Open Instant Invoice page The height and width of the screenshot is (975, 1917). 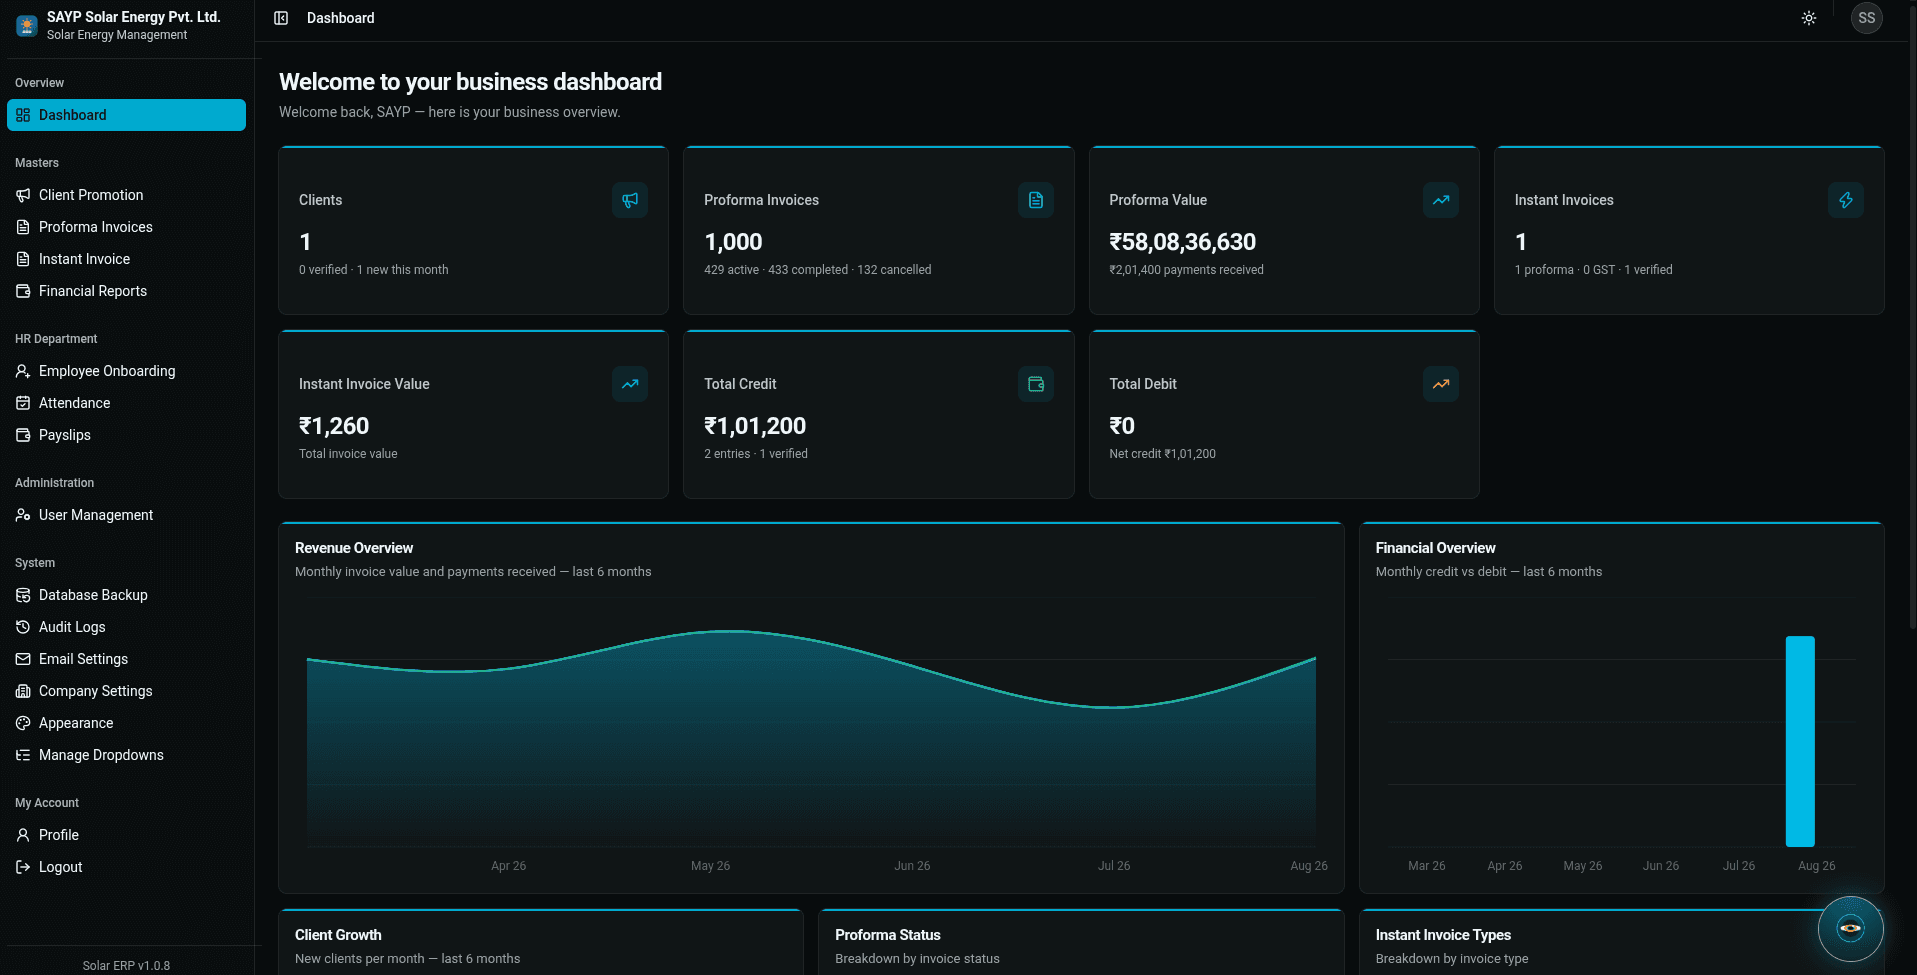(x=126, y=259)
